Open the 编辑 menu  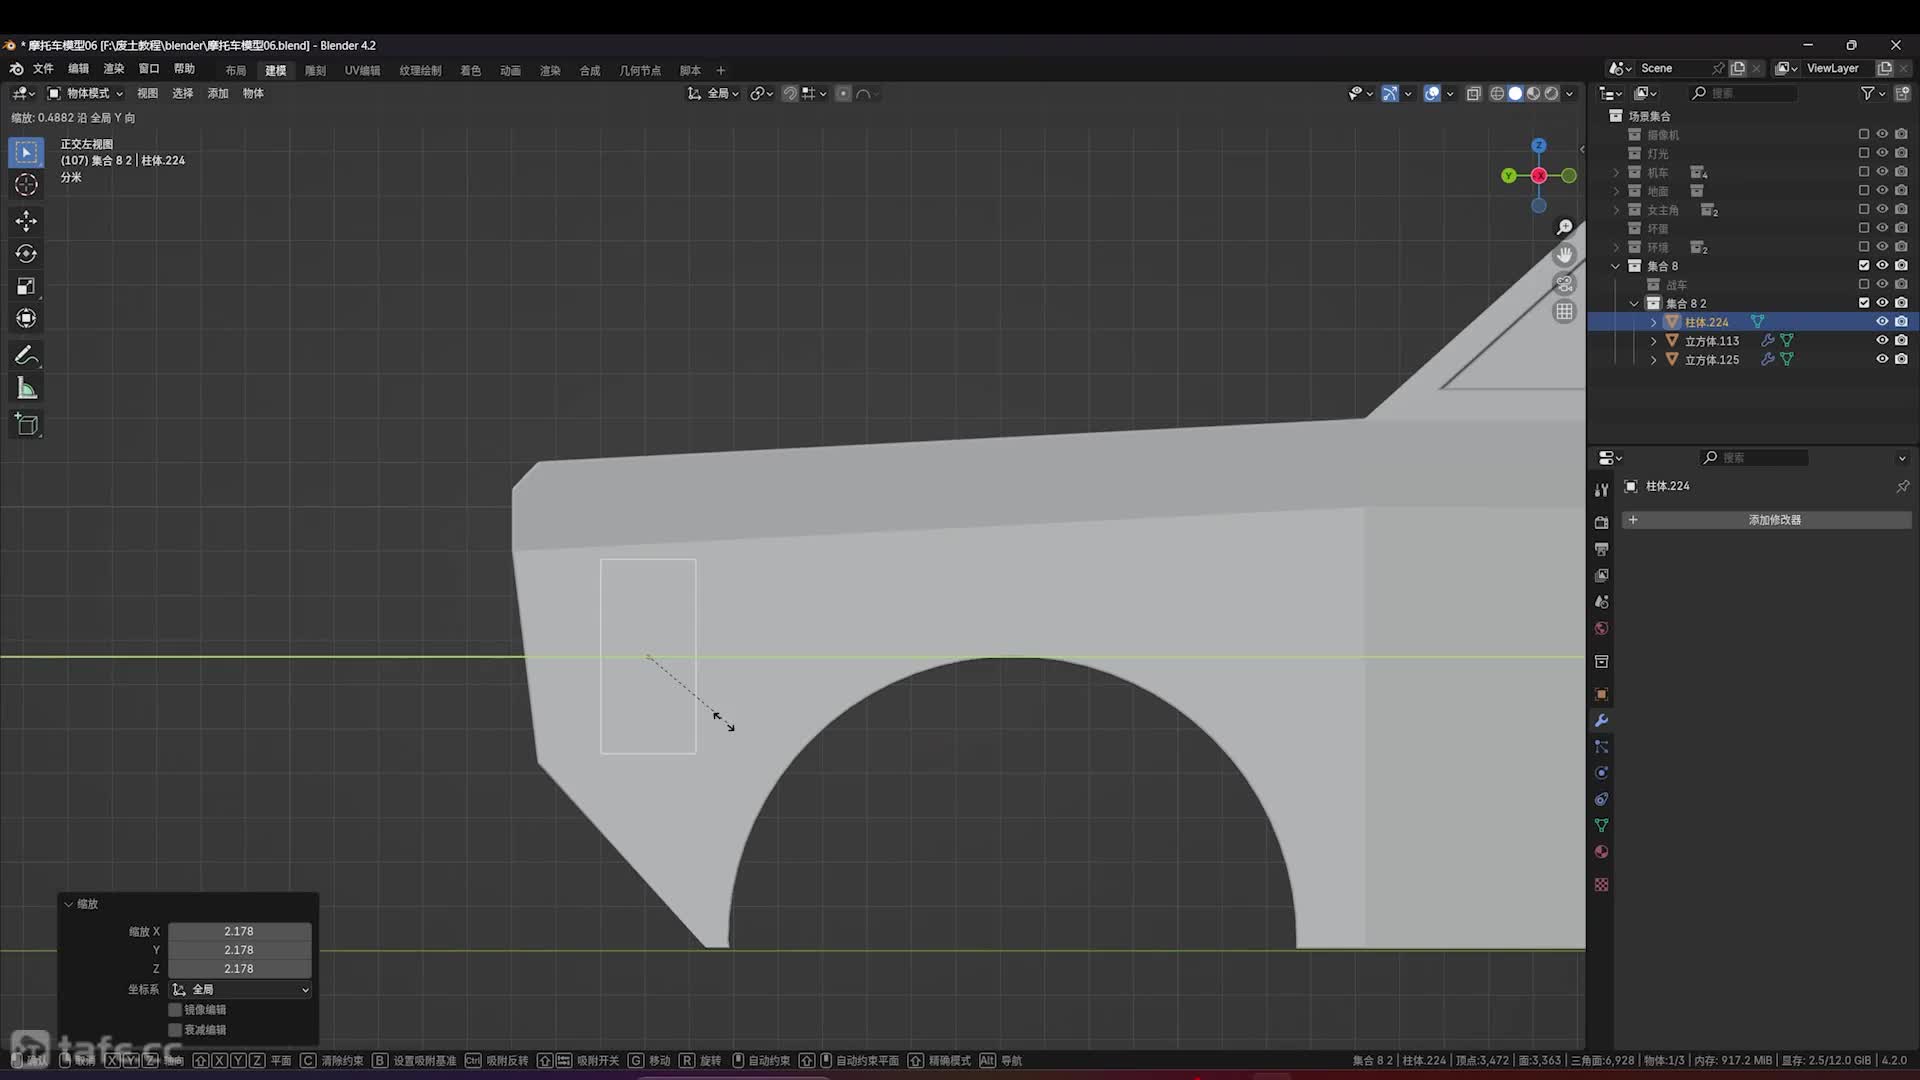[78, 69]
